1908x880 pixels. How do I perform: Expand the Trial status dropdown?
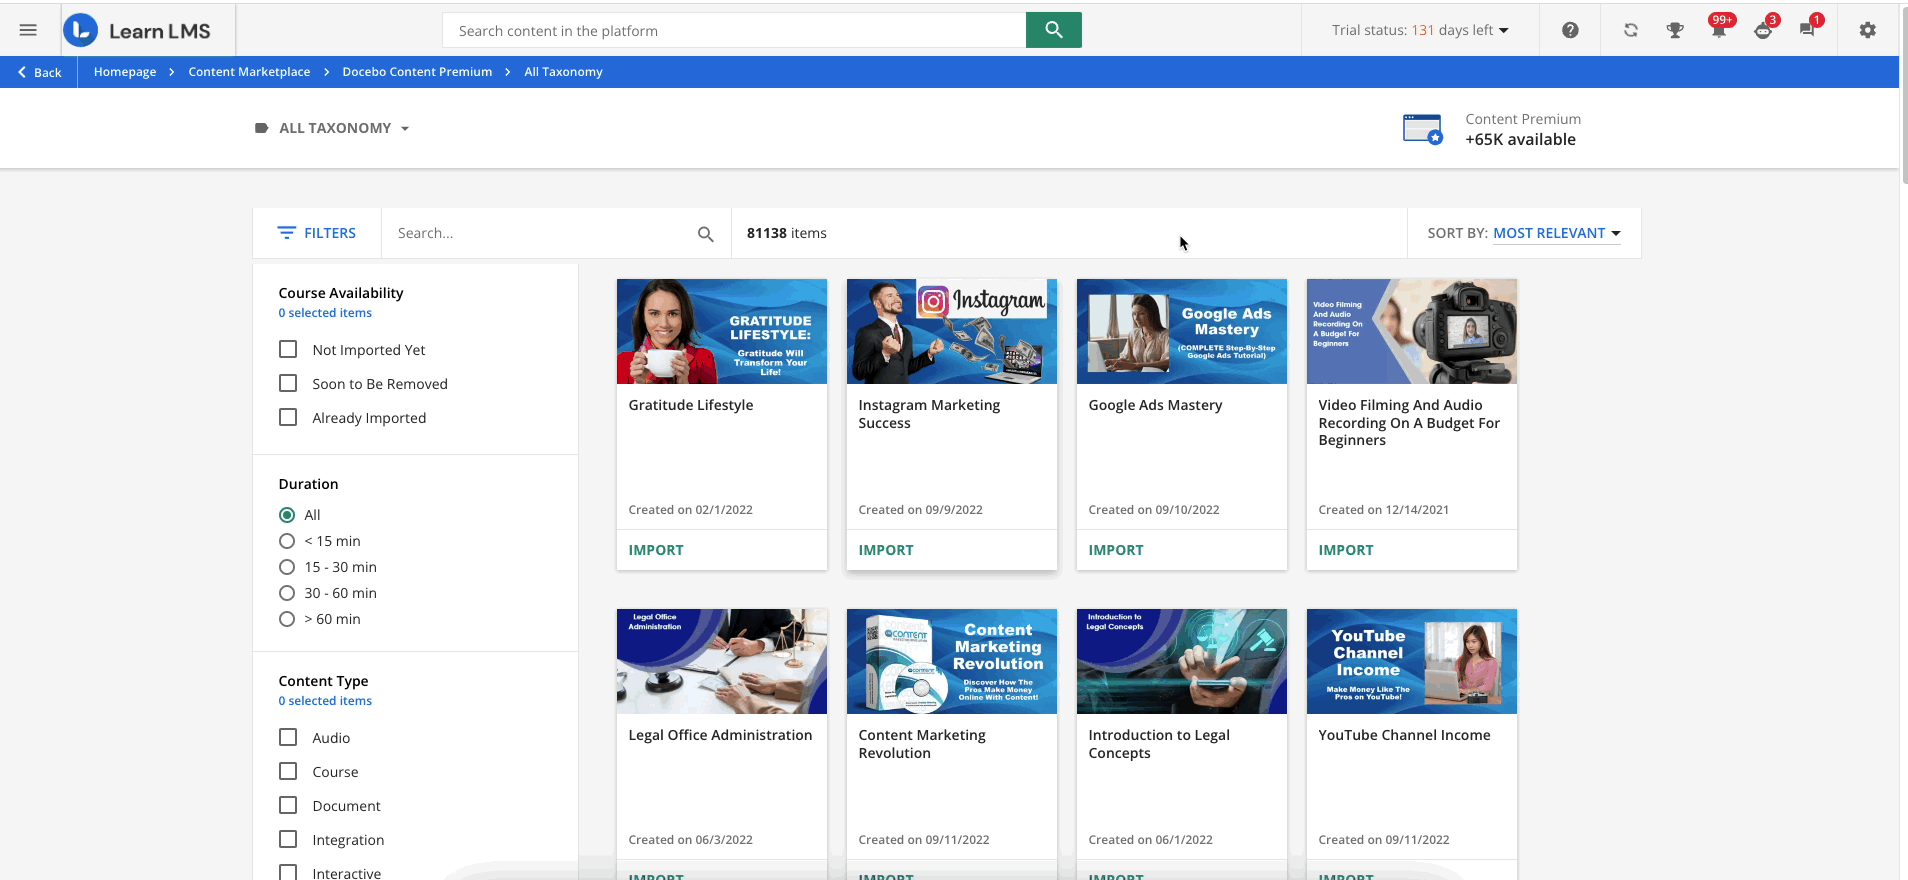click(1419, 30)
